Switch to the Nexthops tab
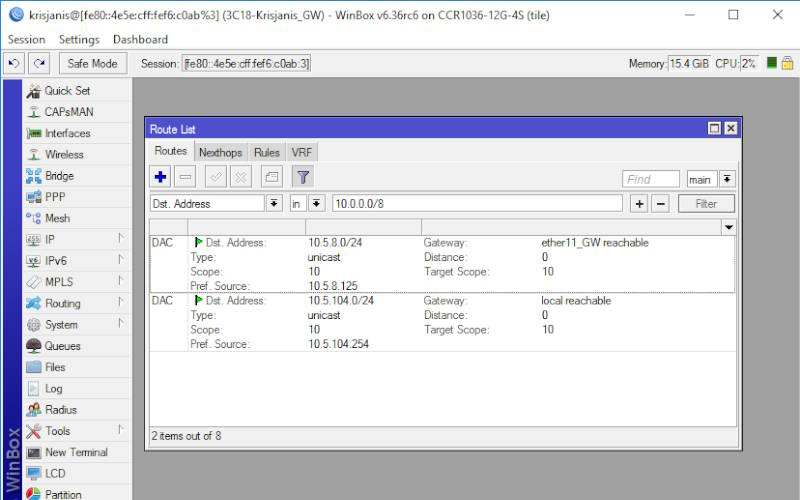800x500 pixels. point(220,153)
